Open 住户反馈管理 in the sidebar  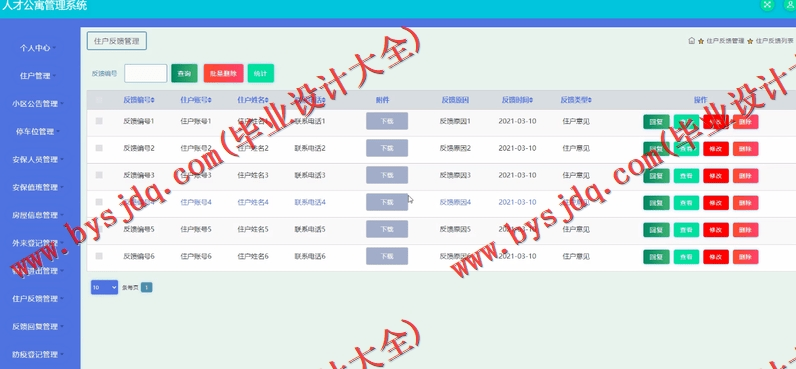(38, 298)
